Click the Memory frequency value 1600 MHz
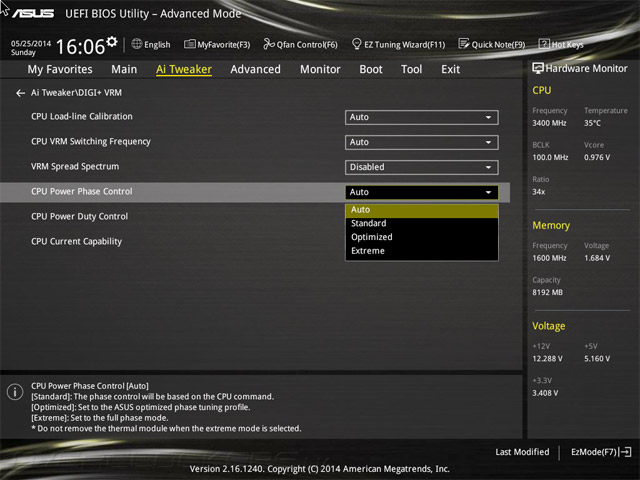The height and width of the screenshot is (480, 640). tap(549, 258)
